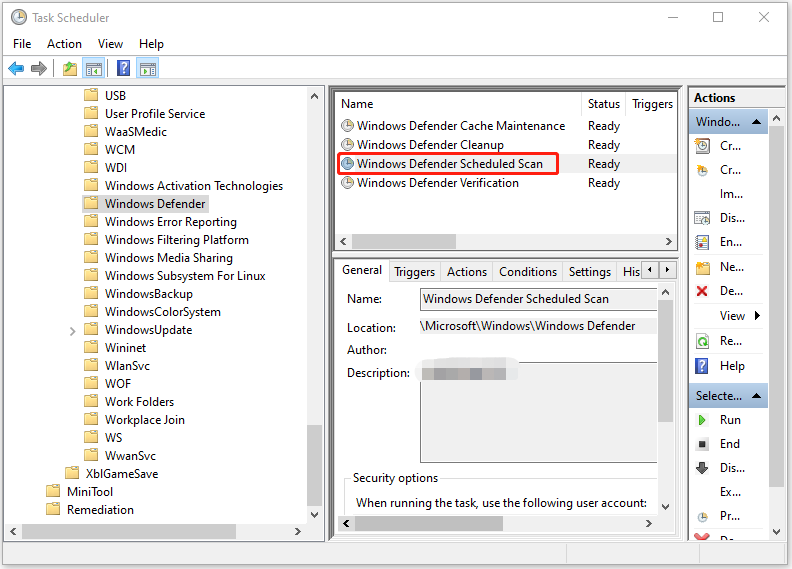Click the XblGameSave folder icon

click(72, 473)
